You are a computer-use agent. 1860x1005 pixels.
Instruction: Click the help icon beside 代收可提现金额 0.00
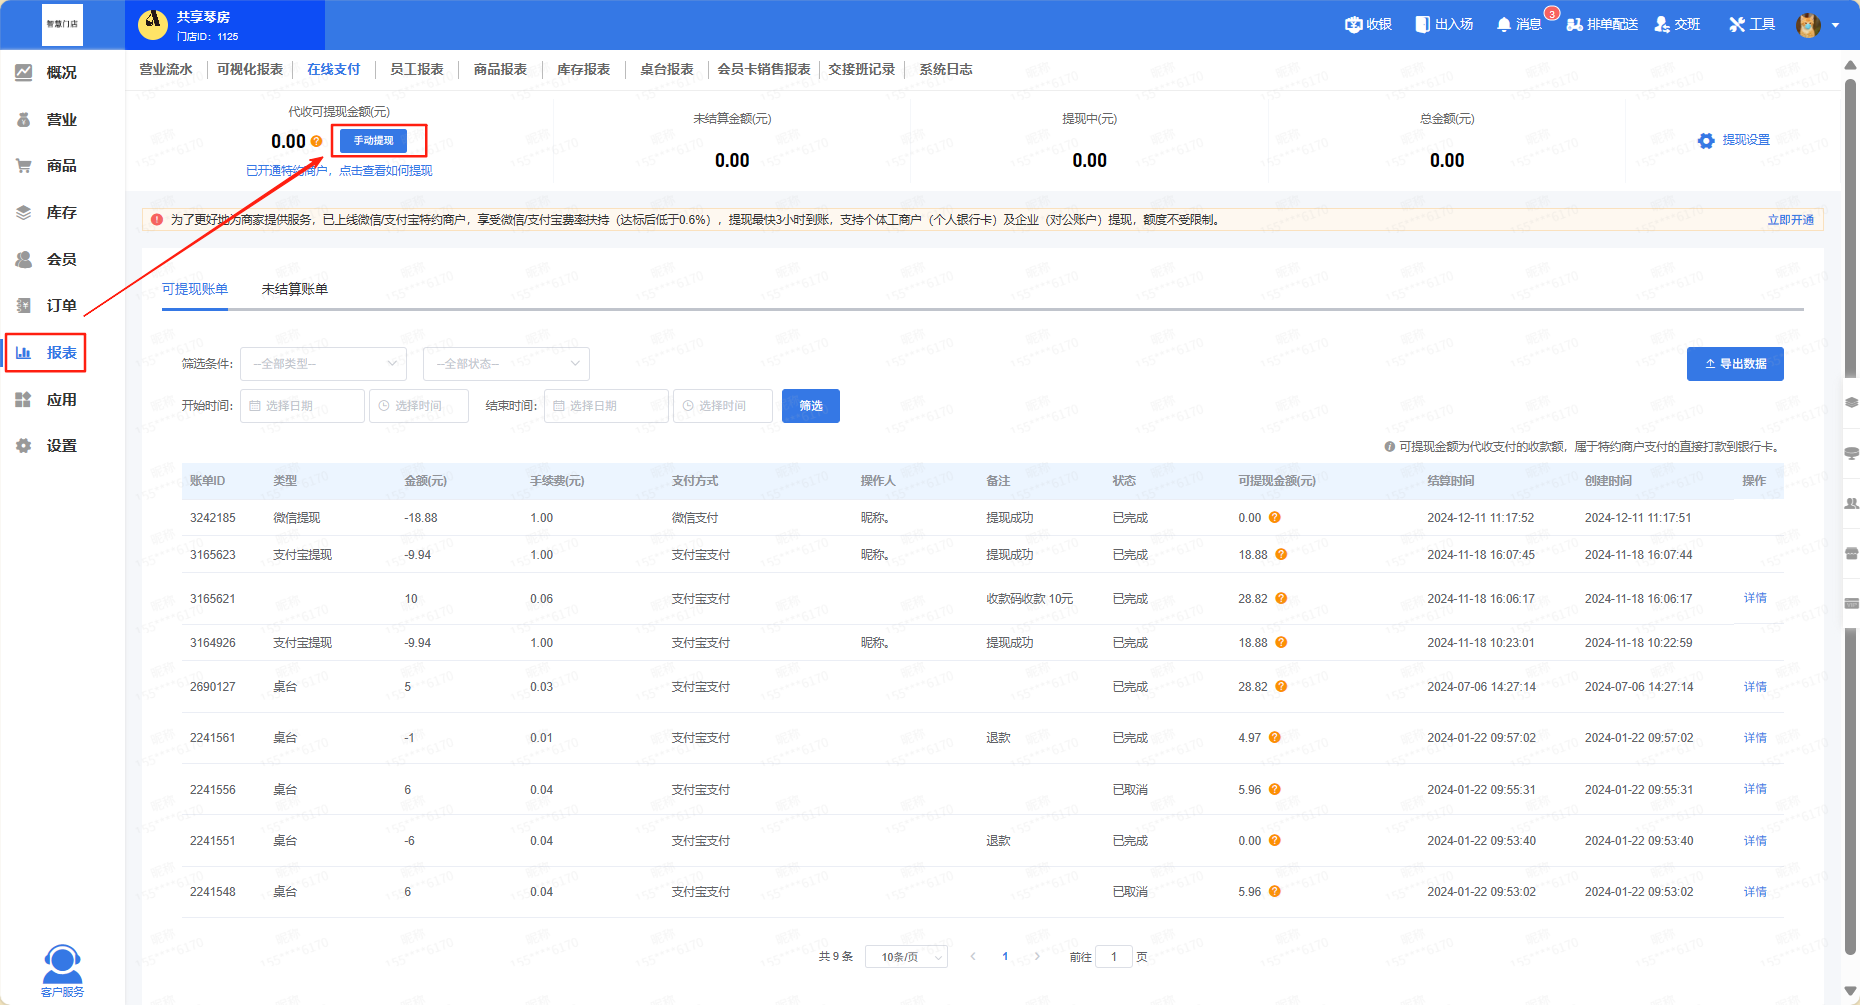click(317, 142)
